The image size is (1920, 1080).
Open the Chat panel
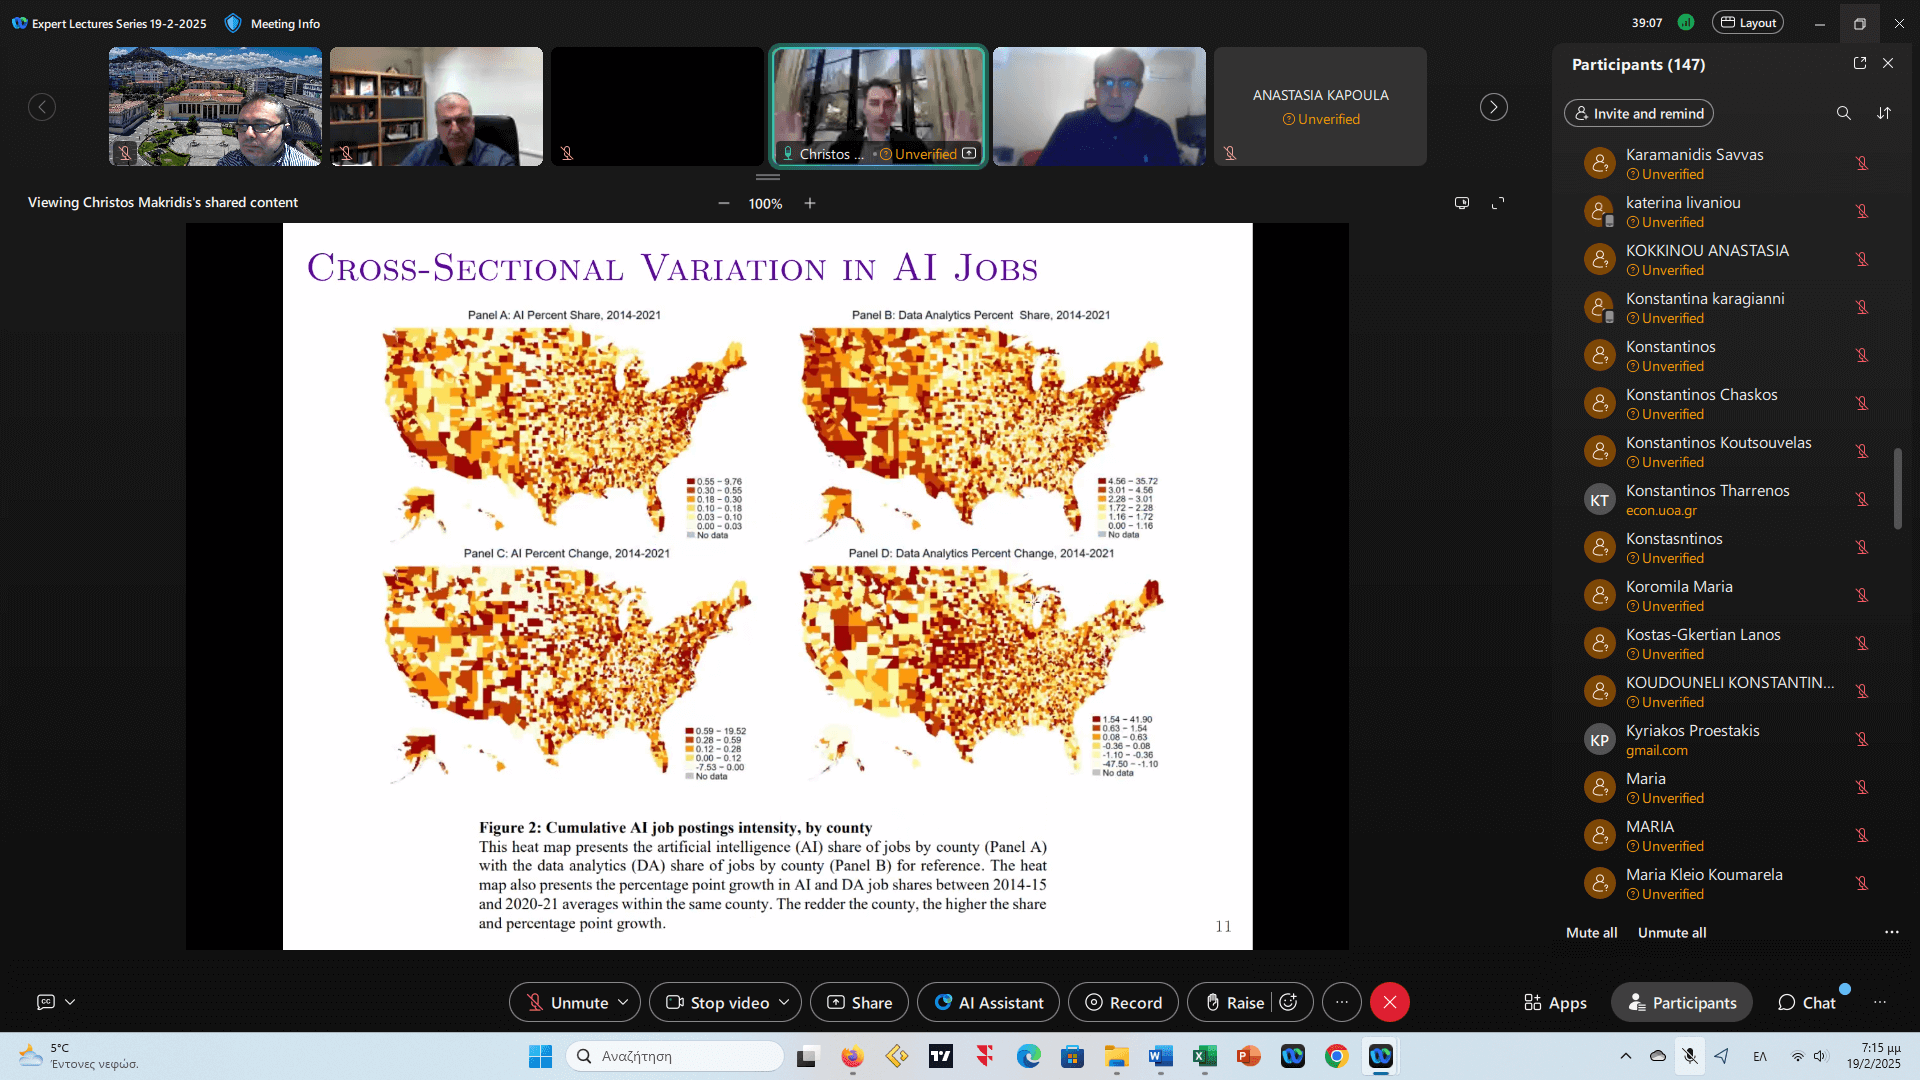[x=1807, y=1002]
